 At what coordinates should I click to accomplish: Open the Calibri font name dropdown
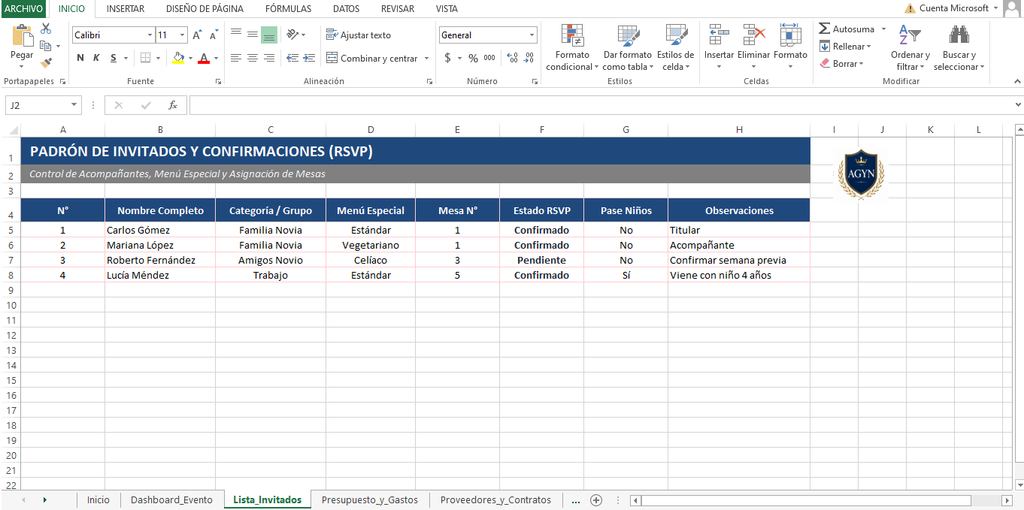(150, 35)
